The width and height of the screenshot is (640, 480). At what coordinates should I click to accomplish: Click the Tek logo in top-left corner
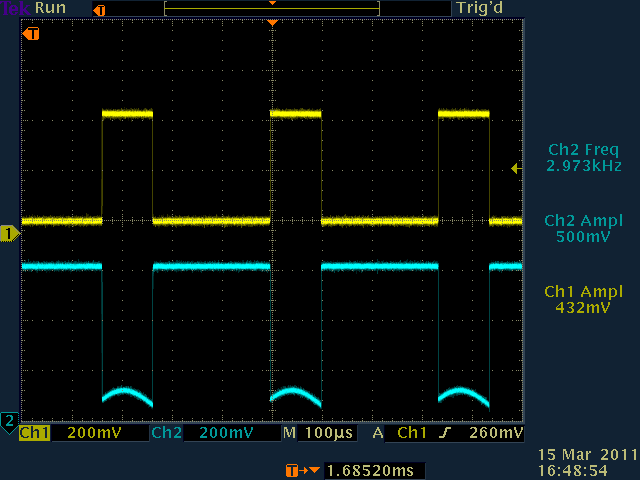point(14,8)
